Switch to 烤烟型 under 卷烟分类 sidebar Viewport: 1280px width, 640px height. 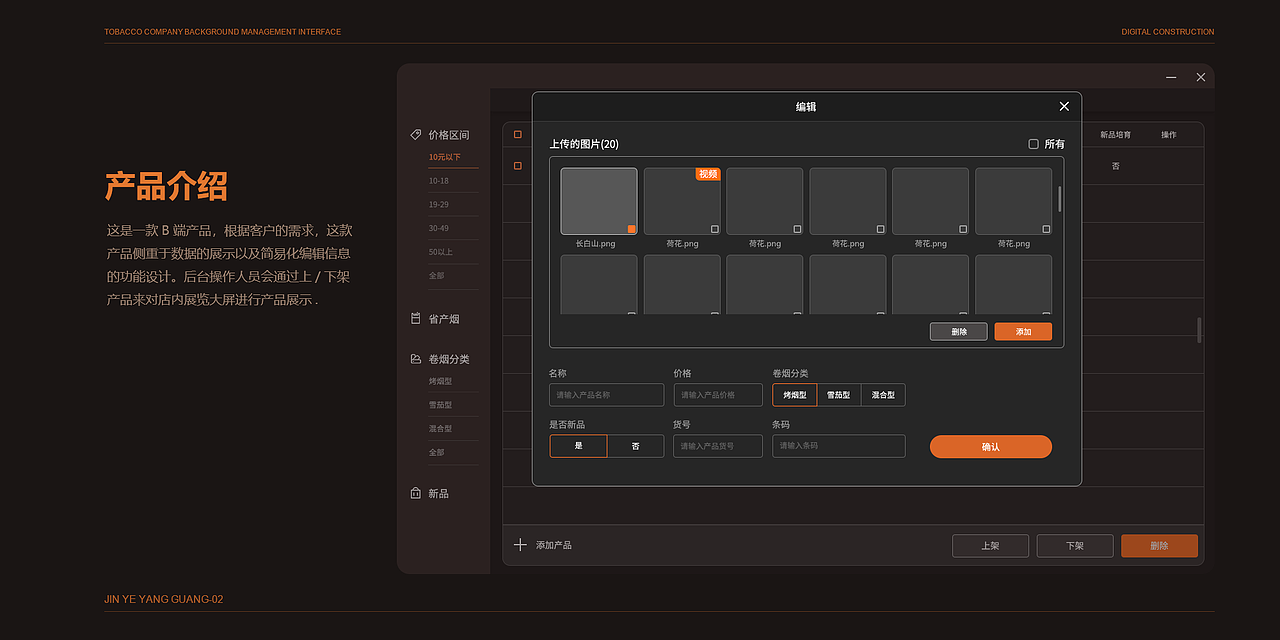point(443,381)
